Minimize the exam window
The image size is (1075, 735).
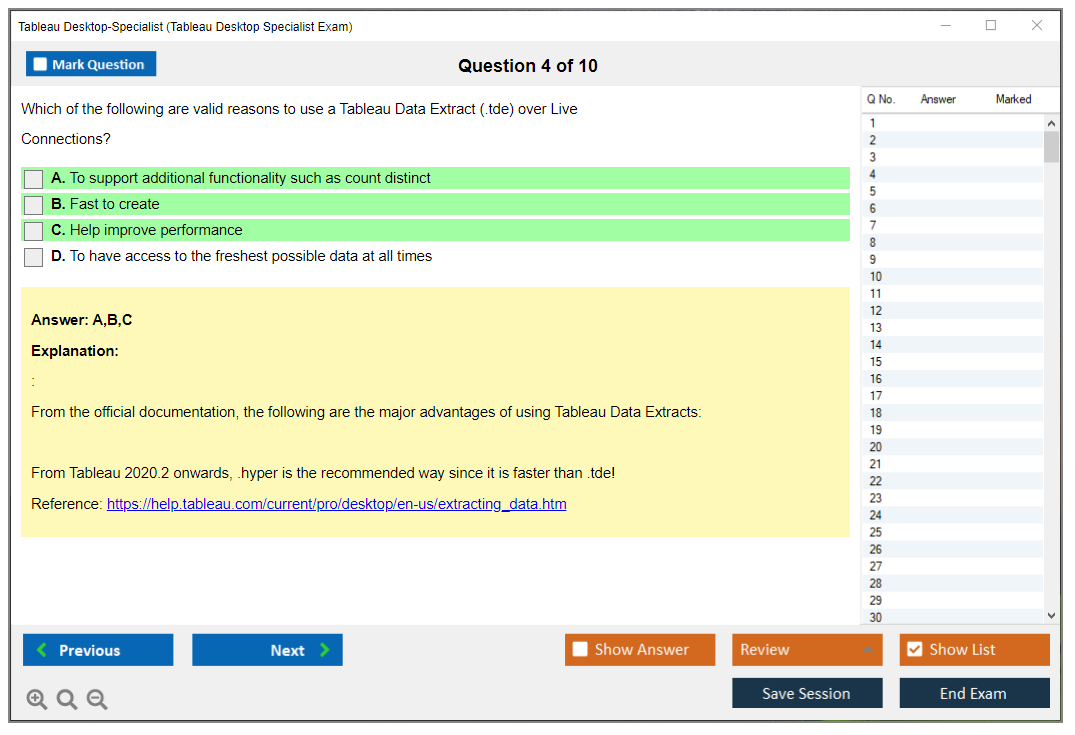(945, 26)
